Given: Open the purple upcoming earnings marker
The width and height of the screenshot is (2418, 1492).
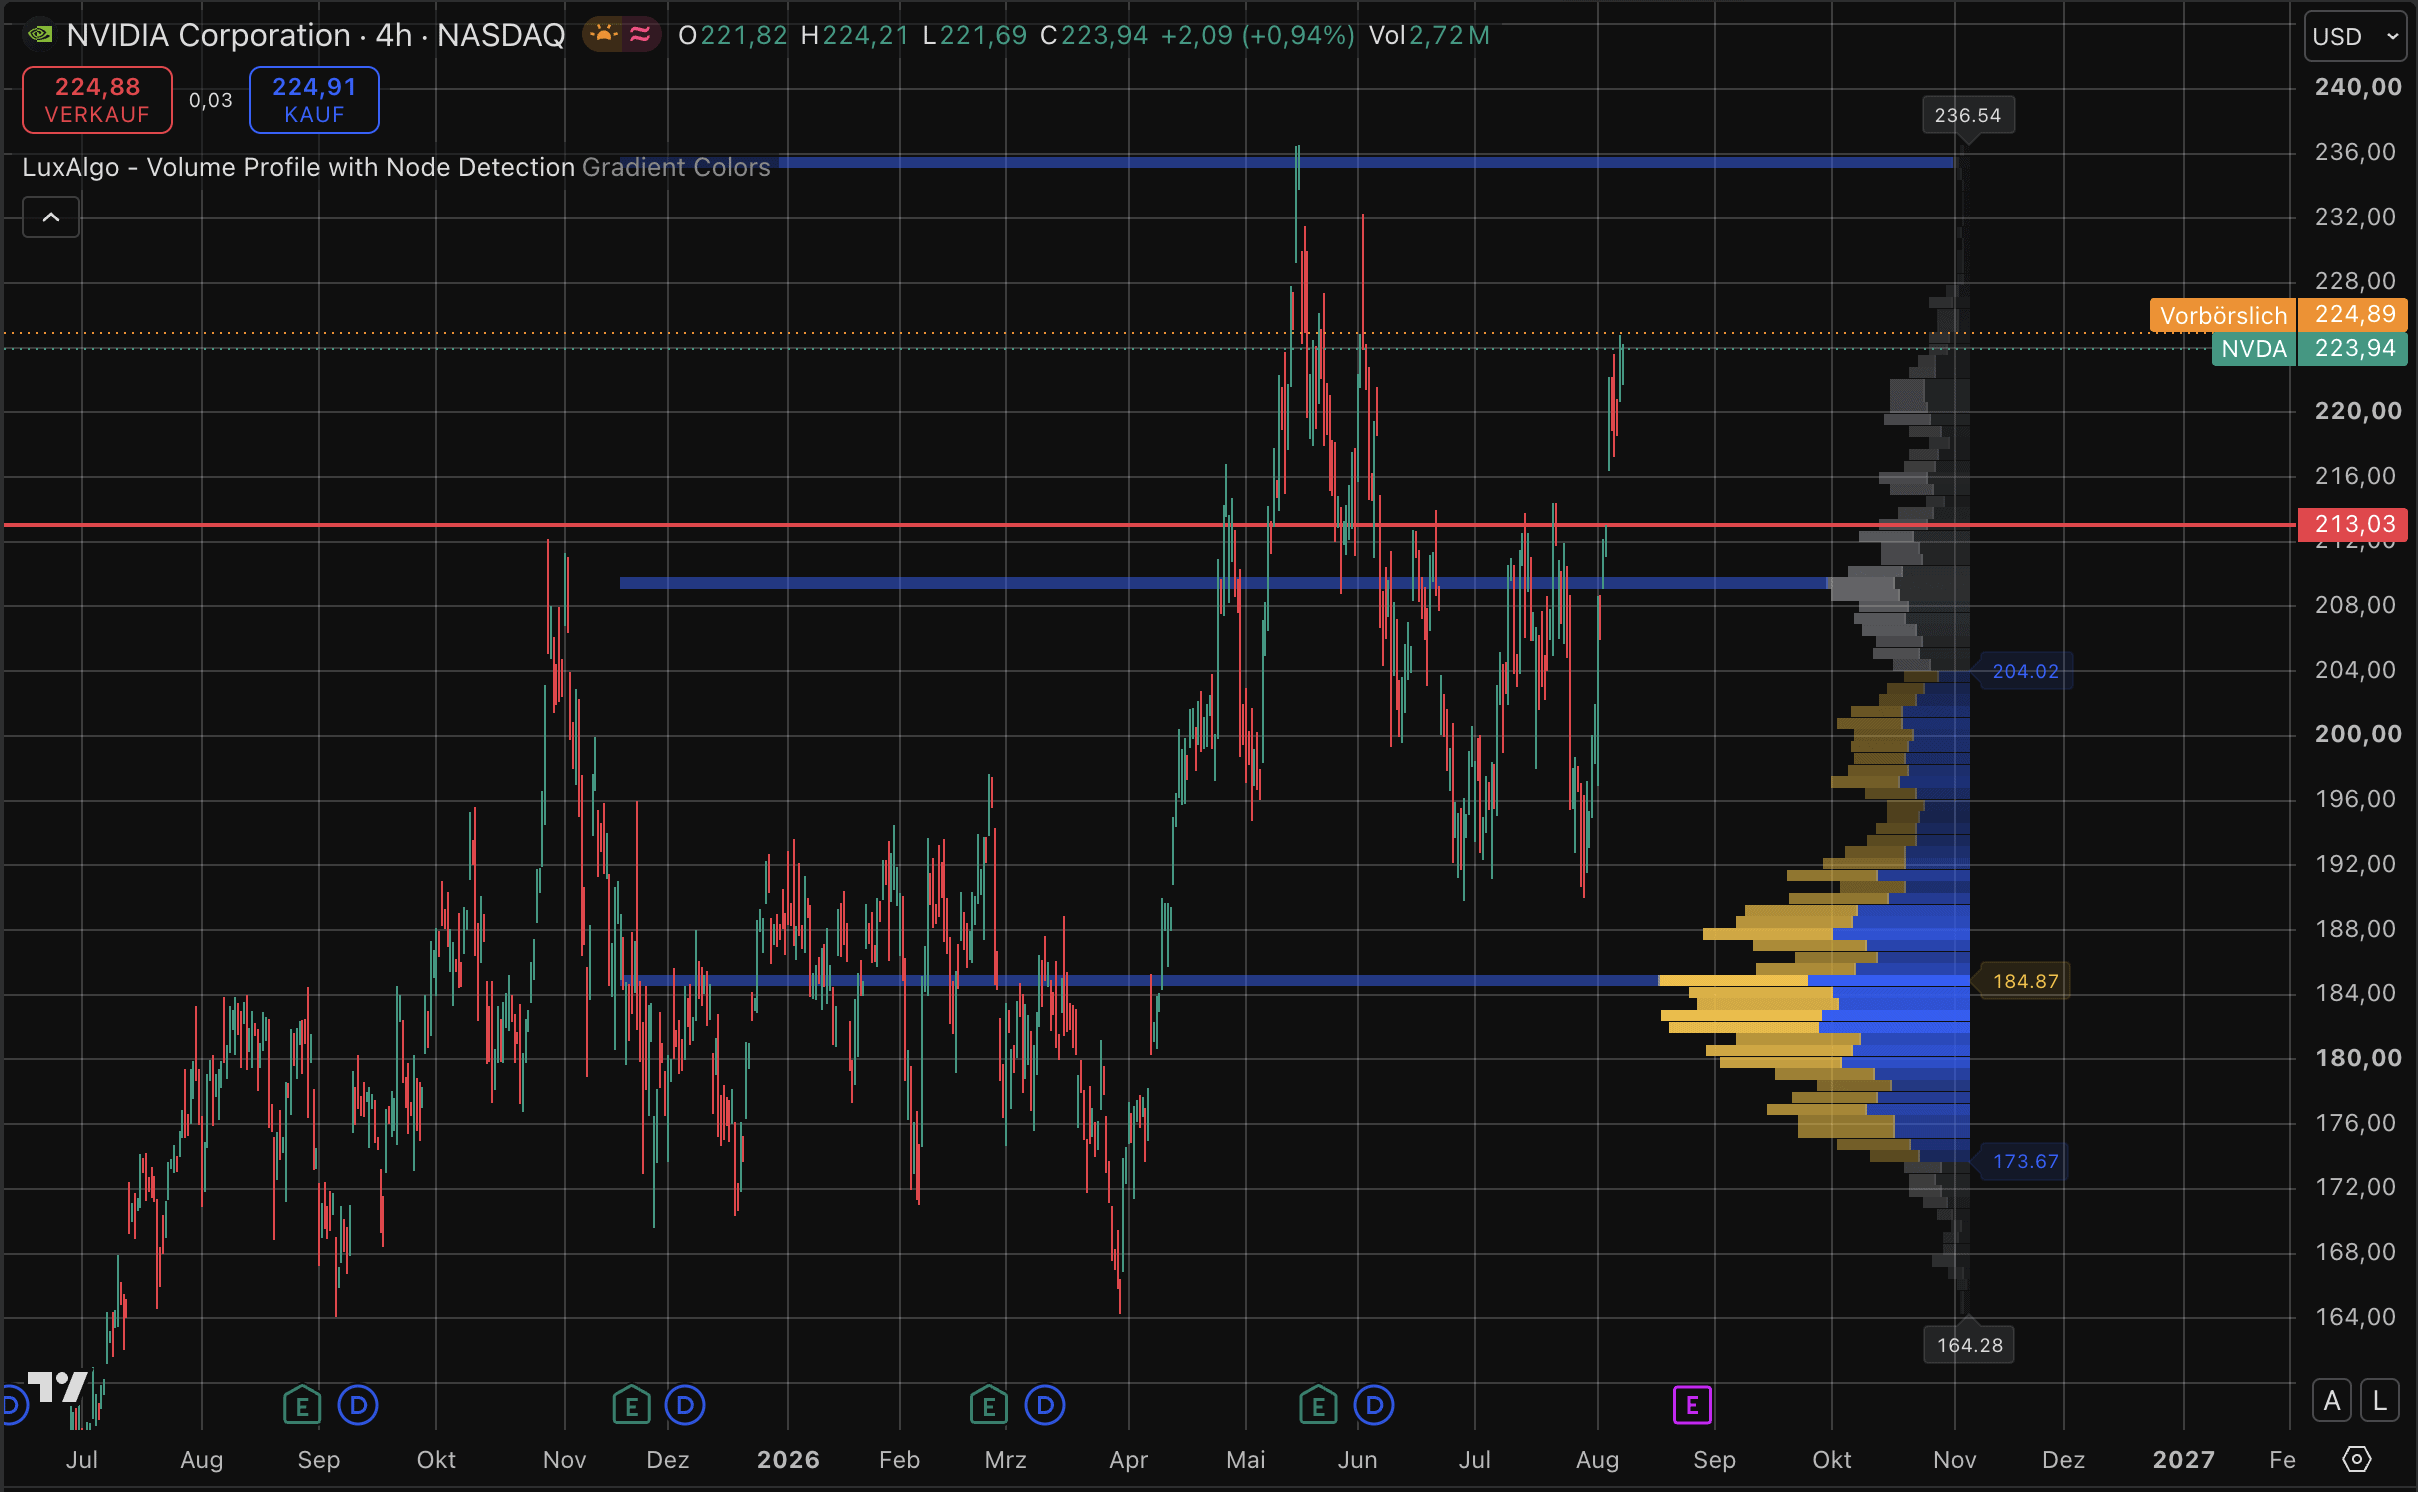Looking at the screenshot, I should (x=1692, y=1406).
